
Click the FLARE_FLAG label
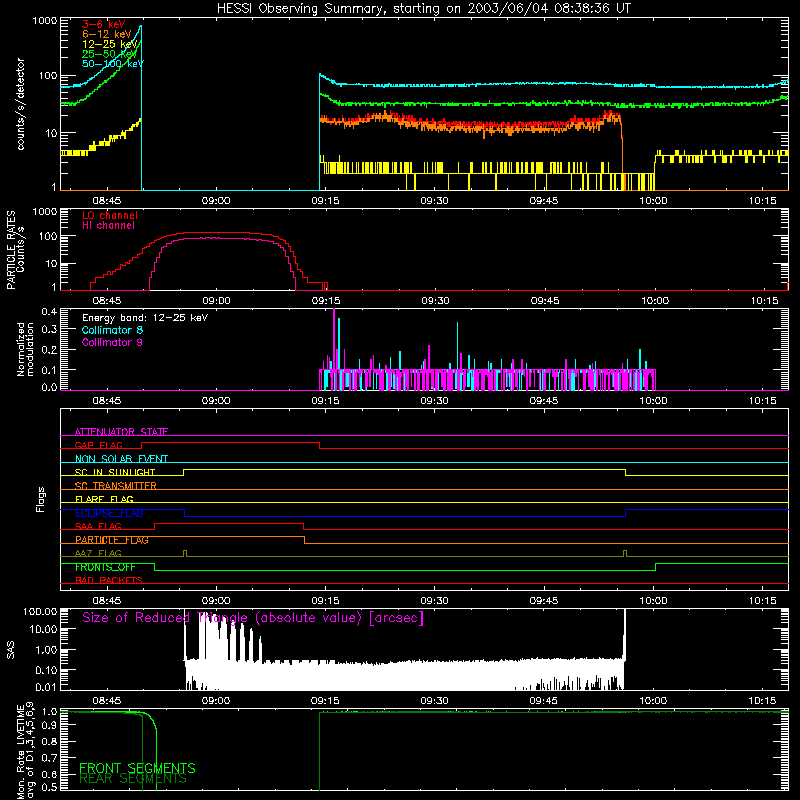104,499
